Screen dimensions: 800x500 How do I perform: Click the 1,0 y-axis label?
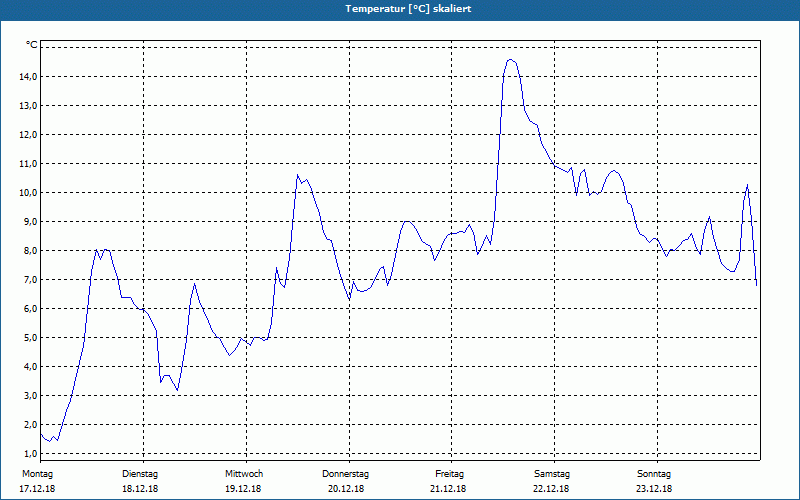tap(30, 454)
